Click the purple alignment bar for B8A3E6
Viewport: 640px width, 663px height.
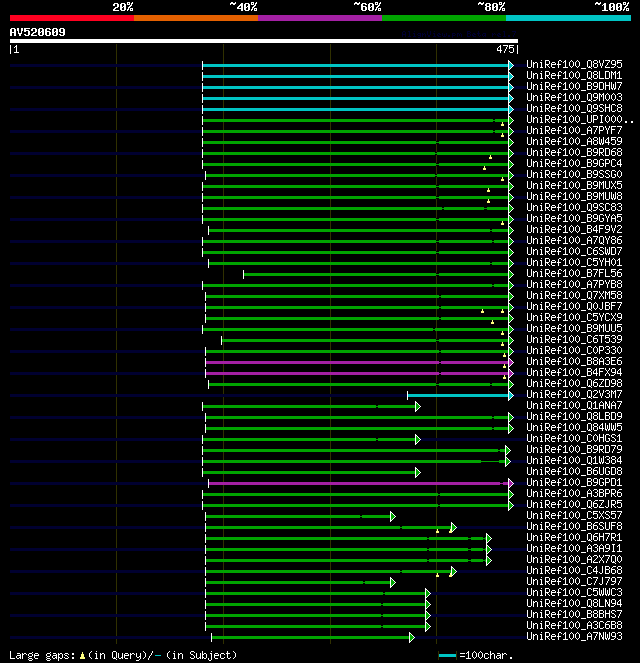click(x=356, y=363)
